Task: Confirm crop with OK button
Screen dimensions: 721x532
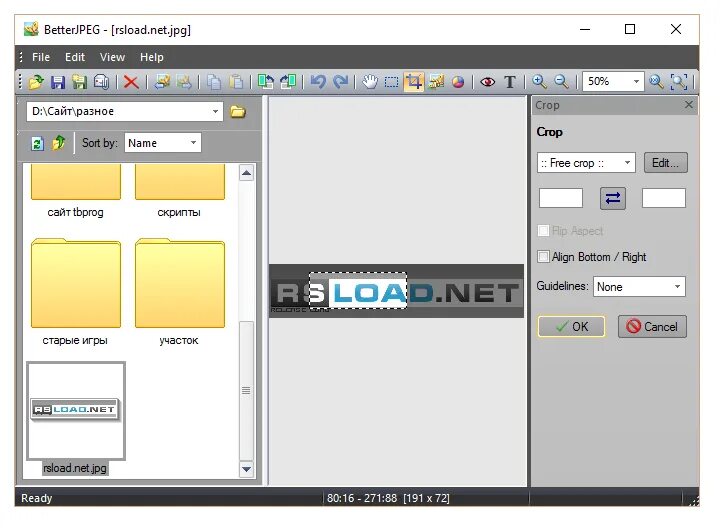Action: tap(571, 326)
